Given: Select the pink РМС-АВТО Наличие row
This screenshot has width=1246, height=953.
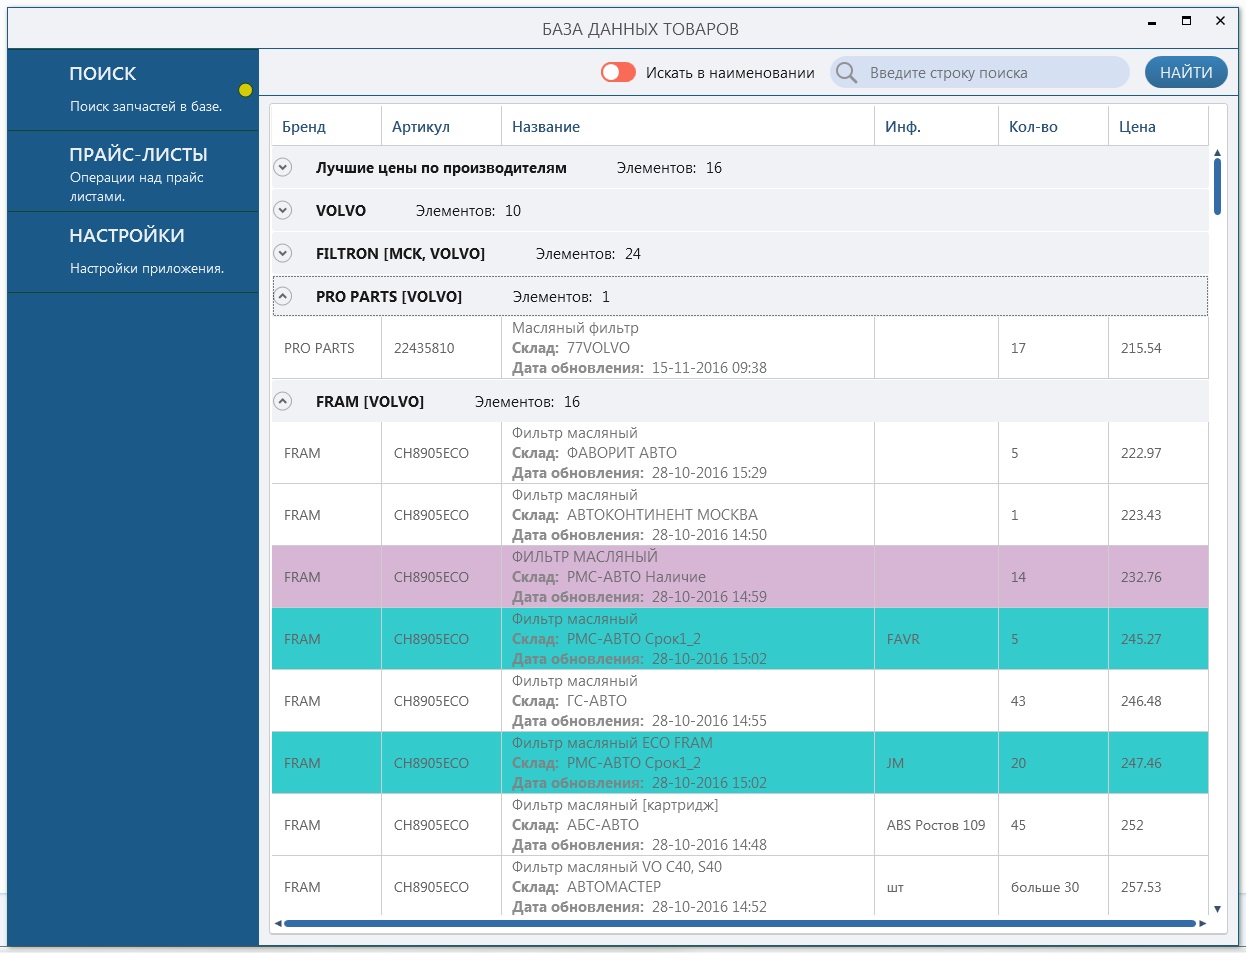Looking at the screenshot, I should point(740,577).
